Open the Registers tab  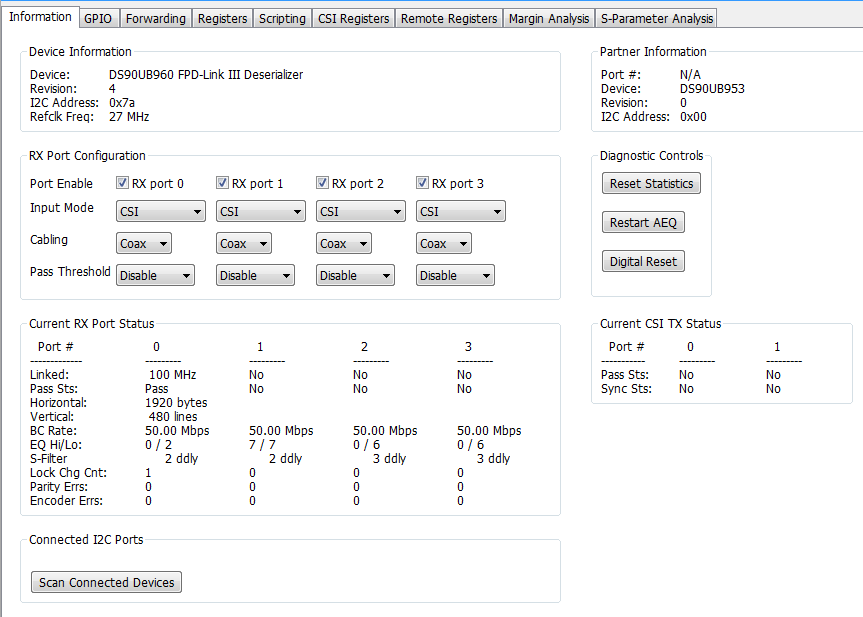tap(222, 18)
